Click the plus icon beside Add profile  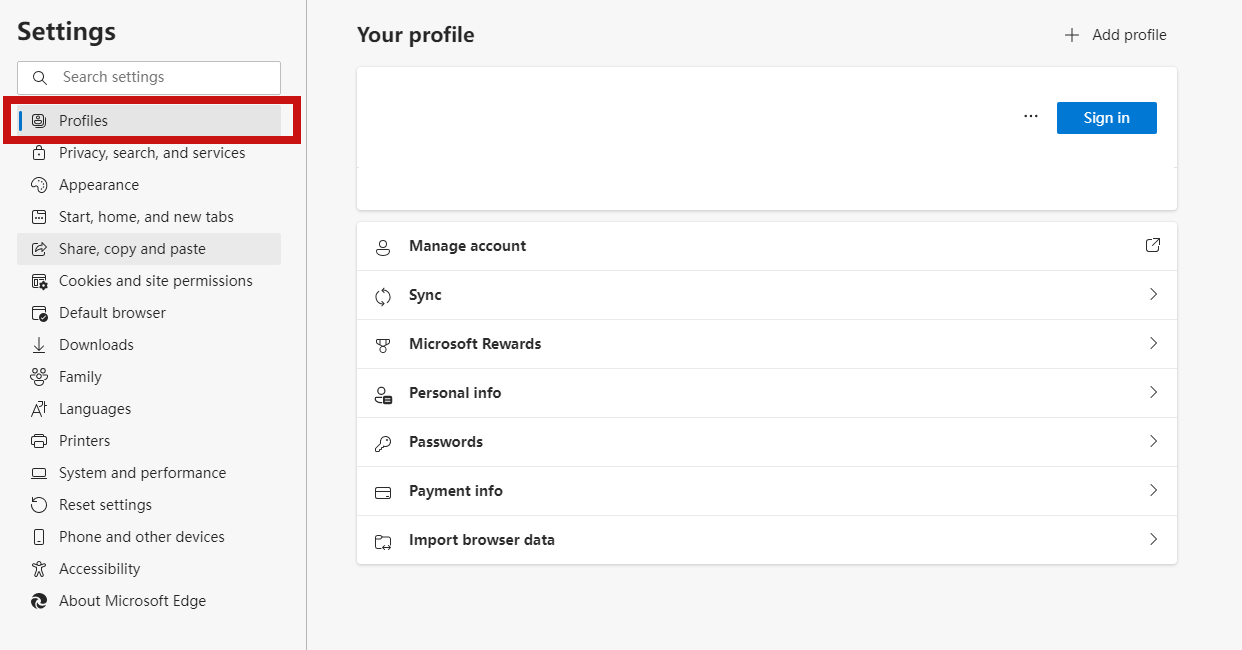[1072, 35]
